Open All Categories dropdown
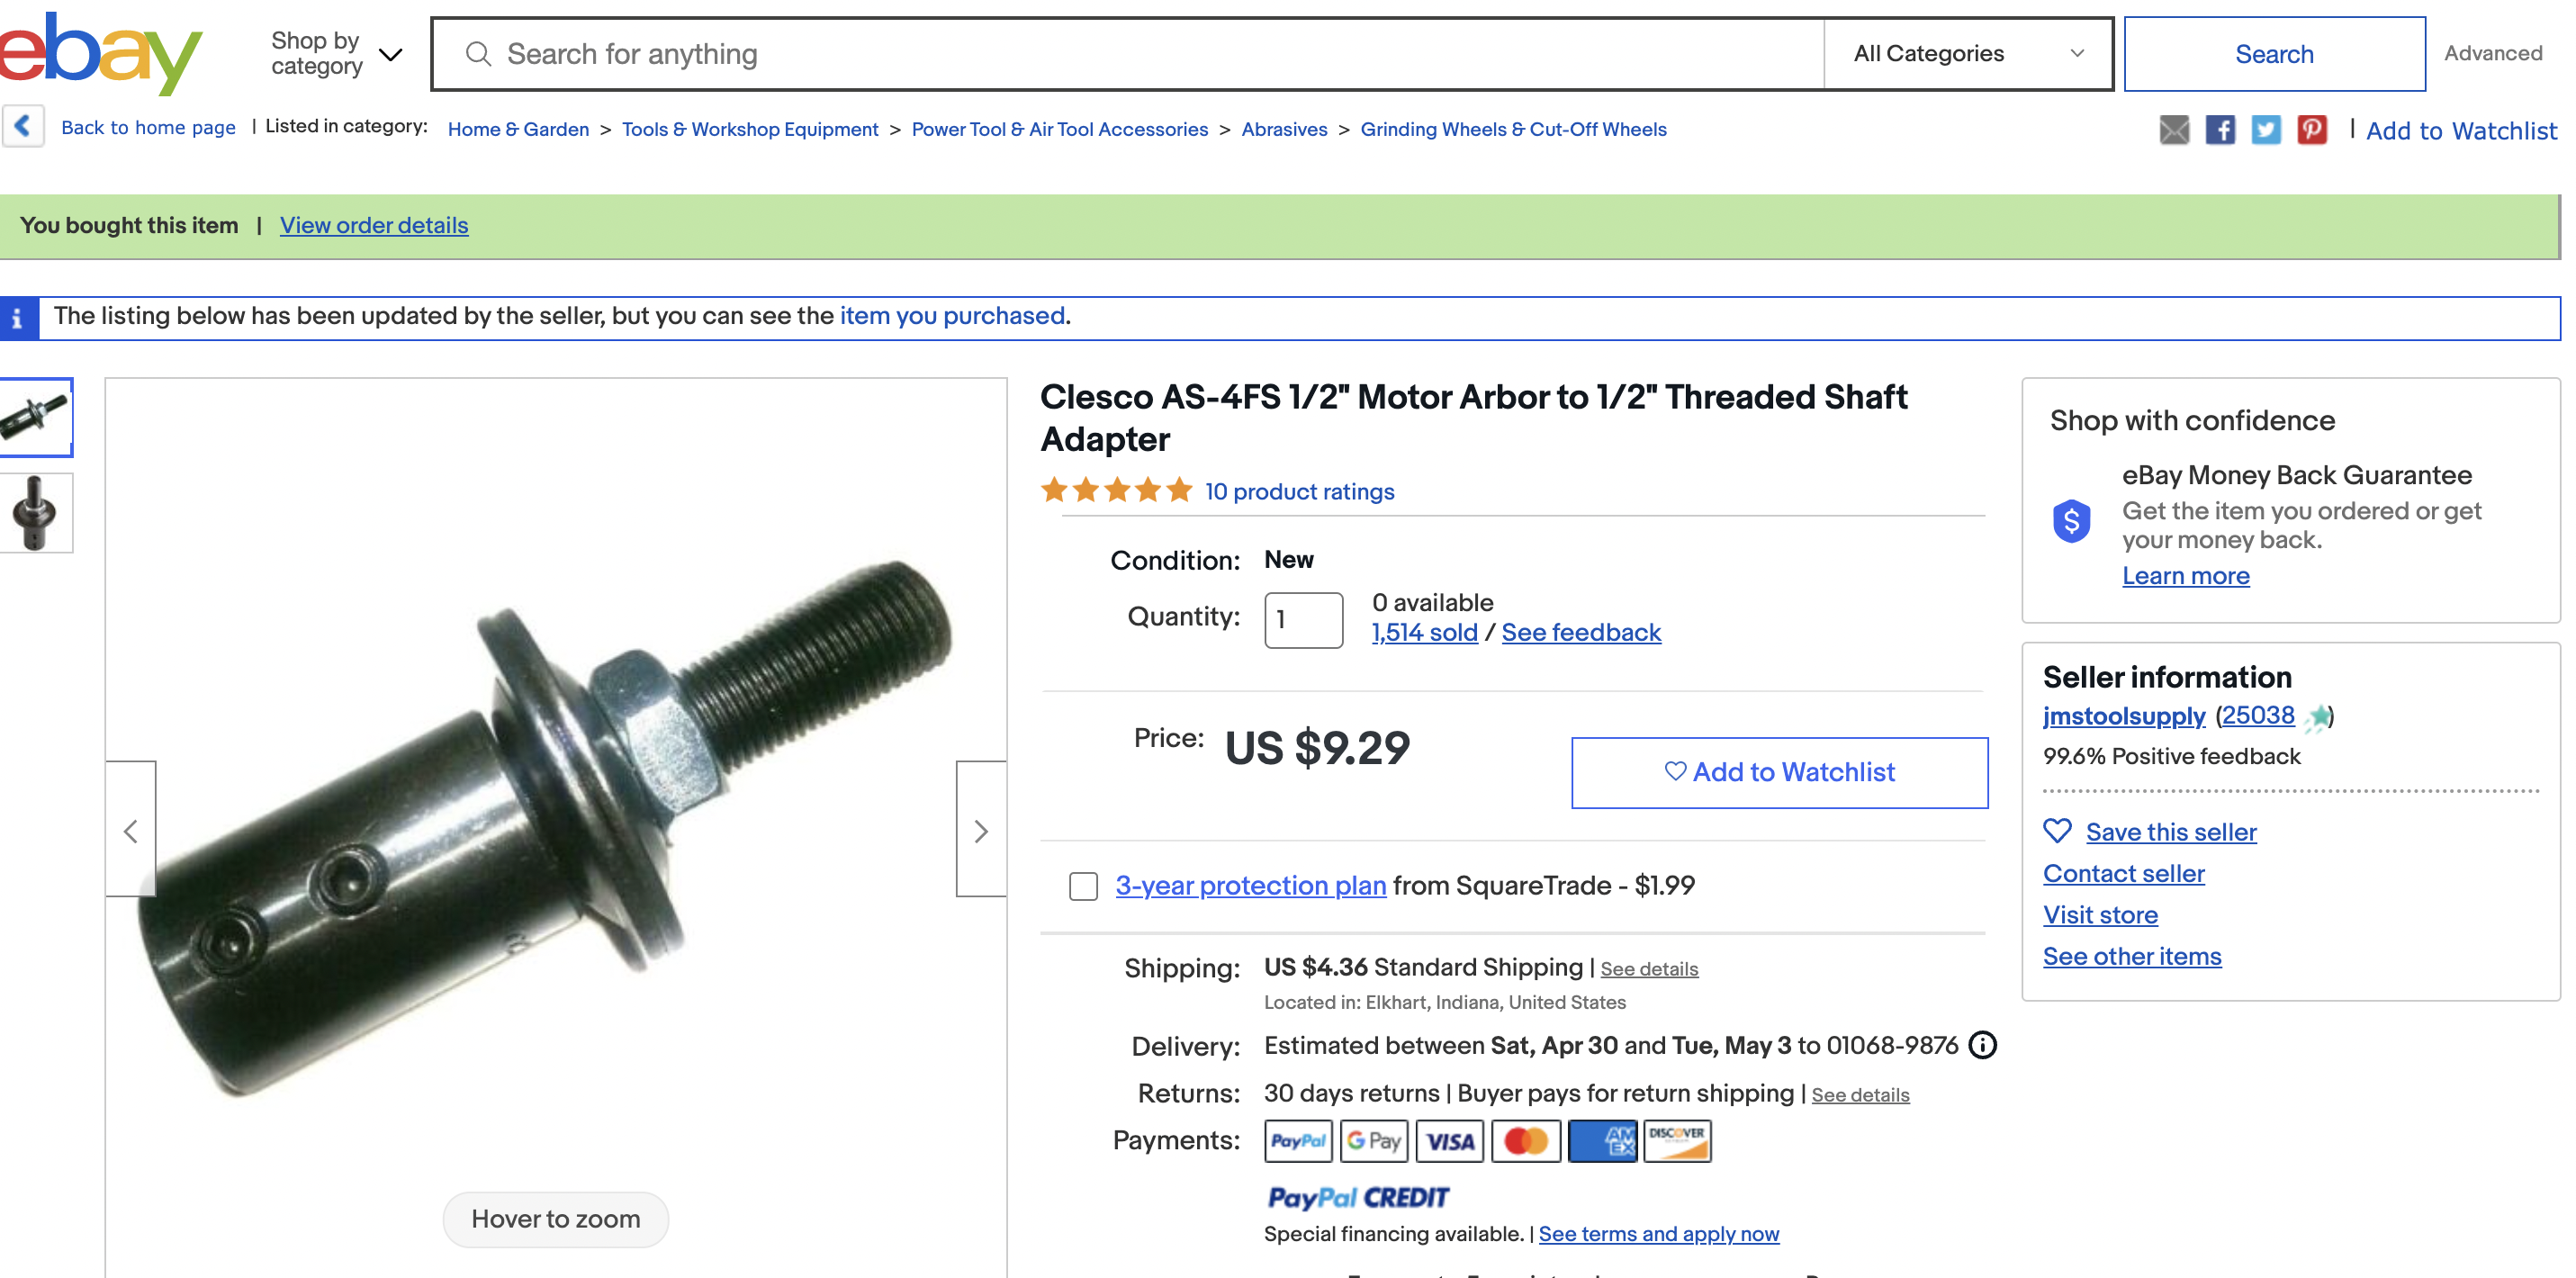Screen dimensions: 2576x1278 point(1967,54)
